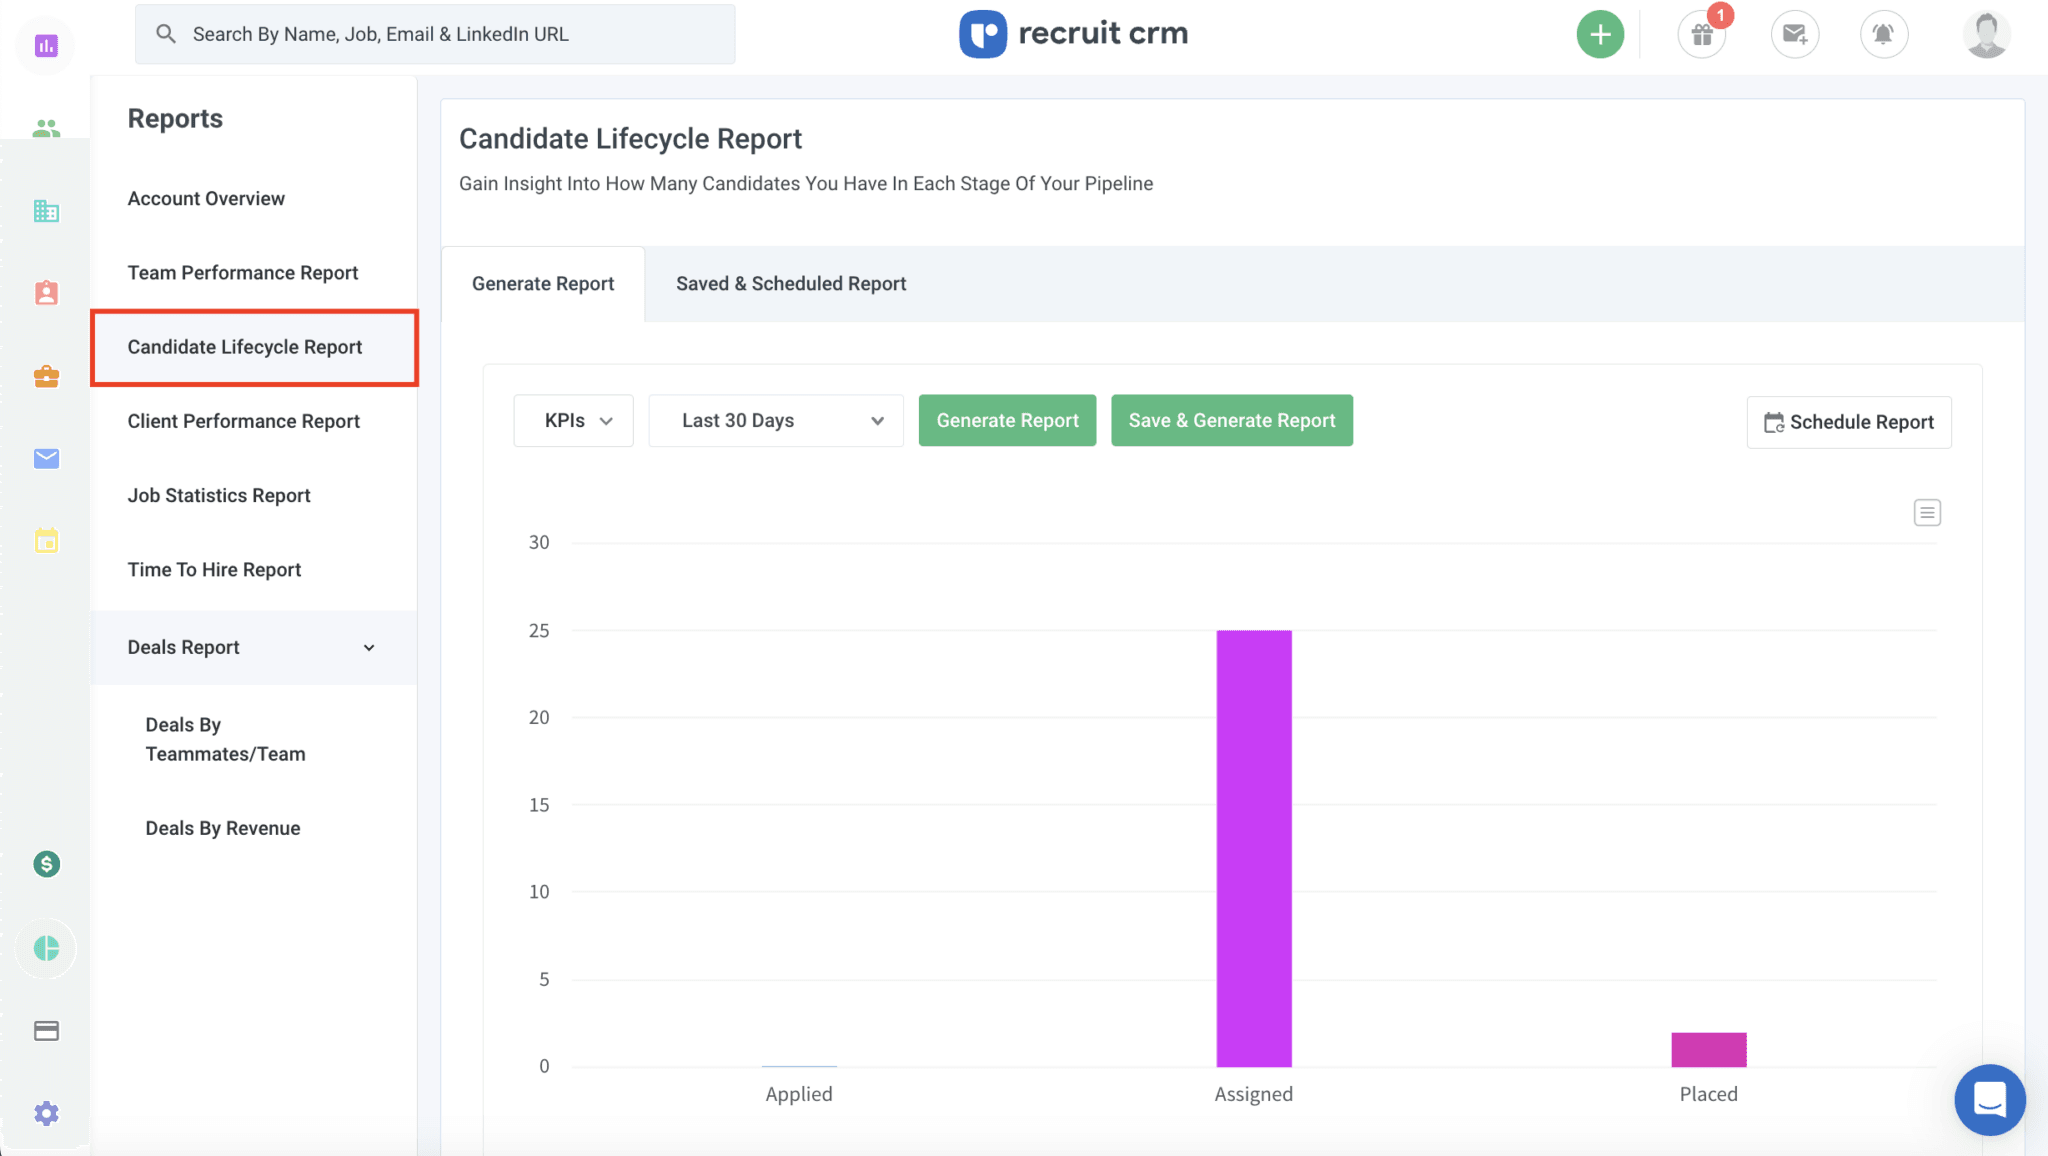
Task: View notifications via the bell icon
Action: (1884, 33)
